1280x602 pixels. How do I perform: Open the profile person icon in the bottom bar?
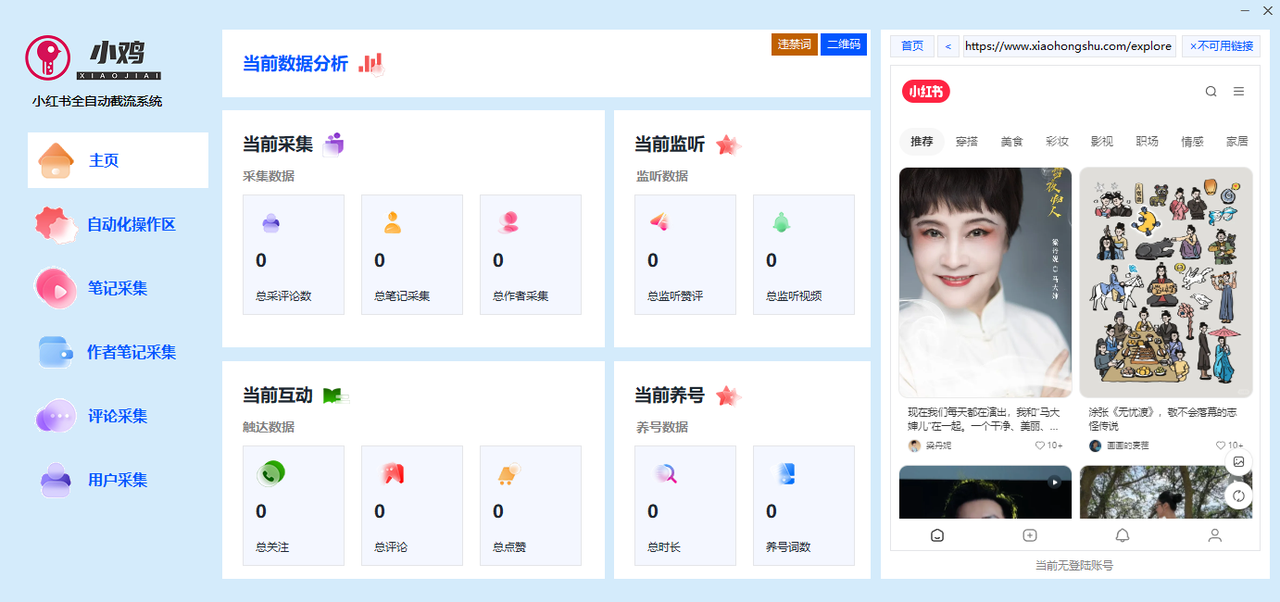(x=1215, y=535)
